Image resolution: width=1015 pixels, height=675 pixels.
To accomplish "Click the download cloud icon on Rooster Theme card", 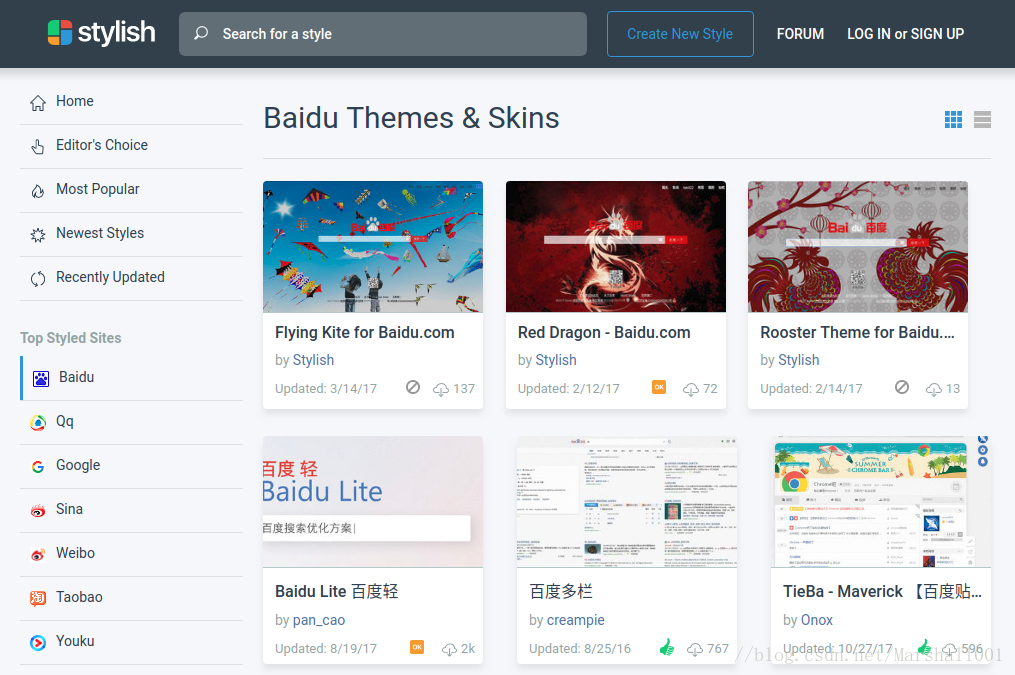I will 933,389.
